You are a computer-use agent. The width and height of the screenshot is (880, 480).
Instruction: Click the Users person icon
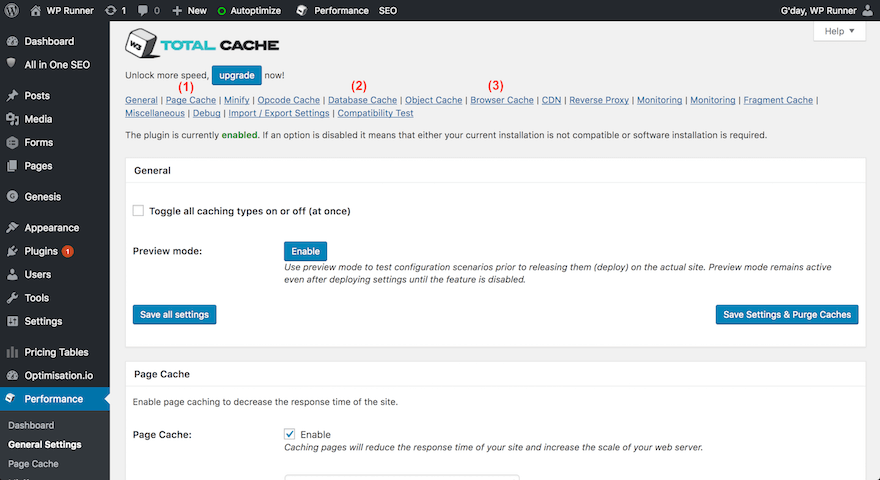12,275
